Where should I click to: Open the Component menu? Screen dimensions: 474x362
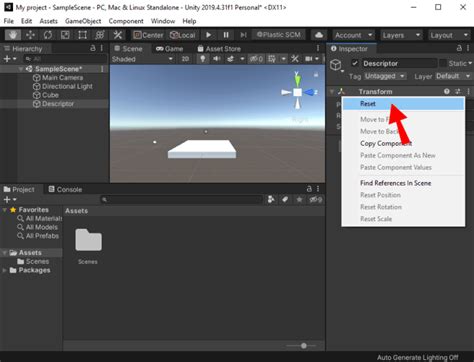tap(126, 21)
